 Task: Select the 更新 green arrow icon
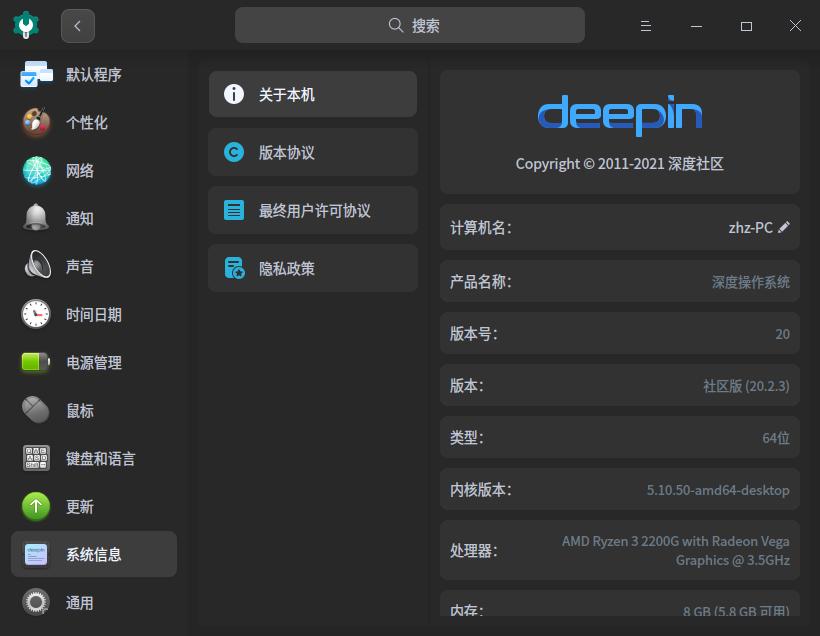pyautogui.click(x=36, y=506)
